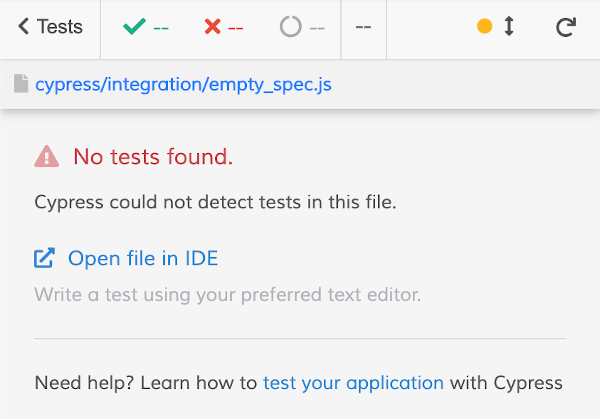Click the red failed X icon
This screenshot has height=419, width=600.
tap(212, 27)
